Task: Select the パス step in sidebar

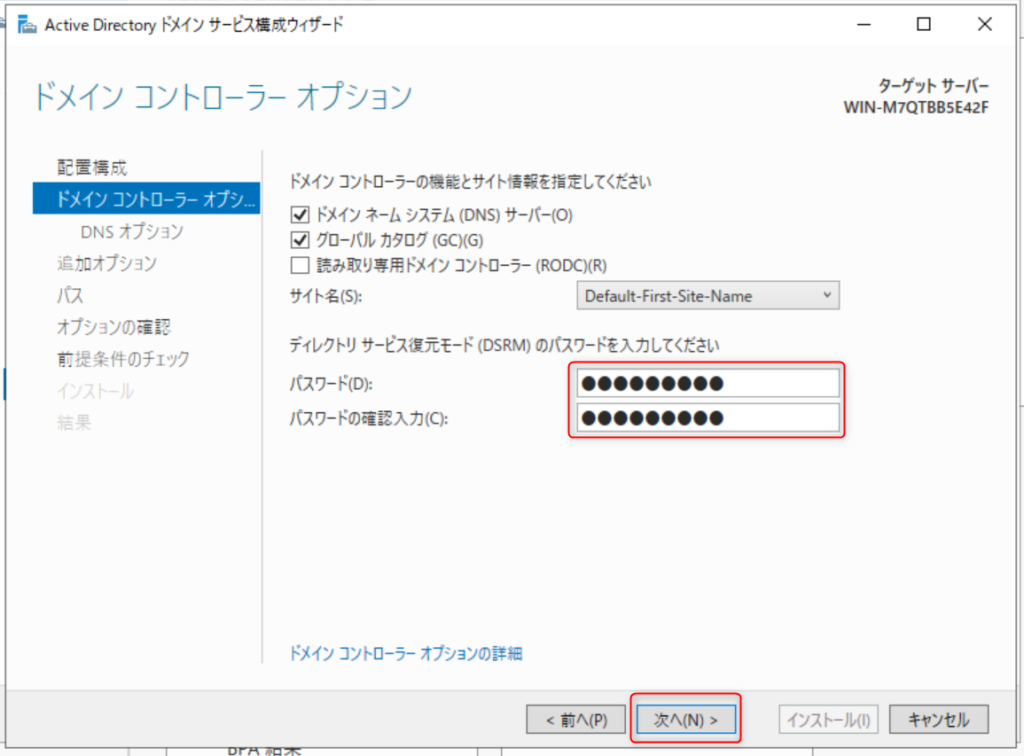Action: click(x=70, y=295)
